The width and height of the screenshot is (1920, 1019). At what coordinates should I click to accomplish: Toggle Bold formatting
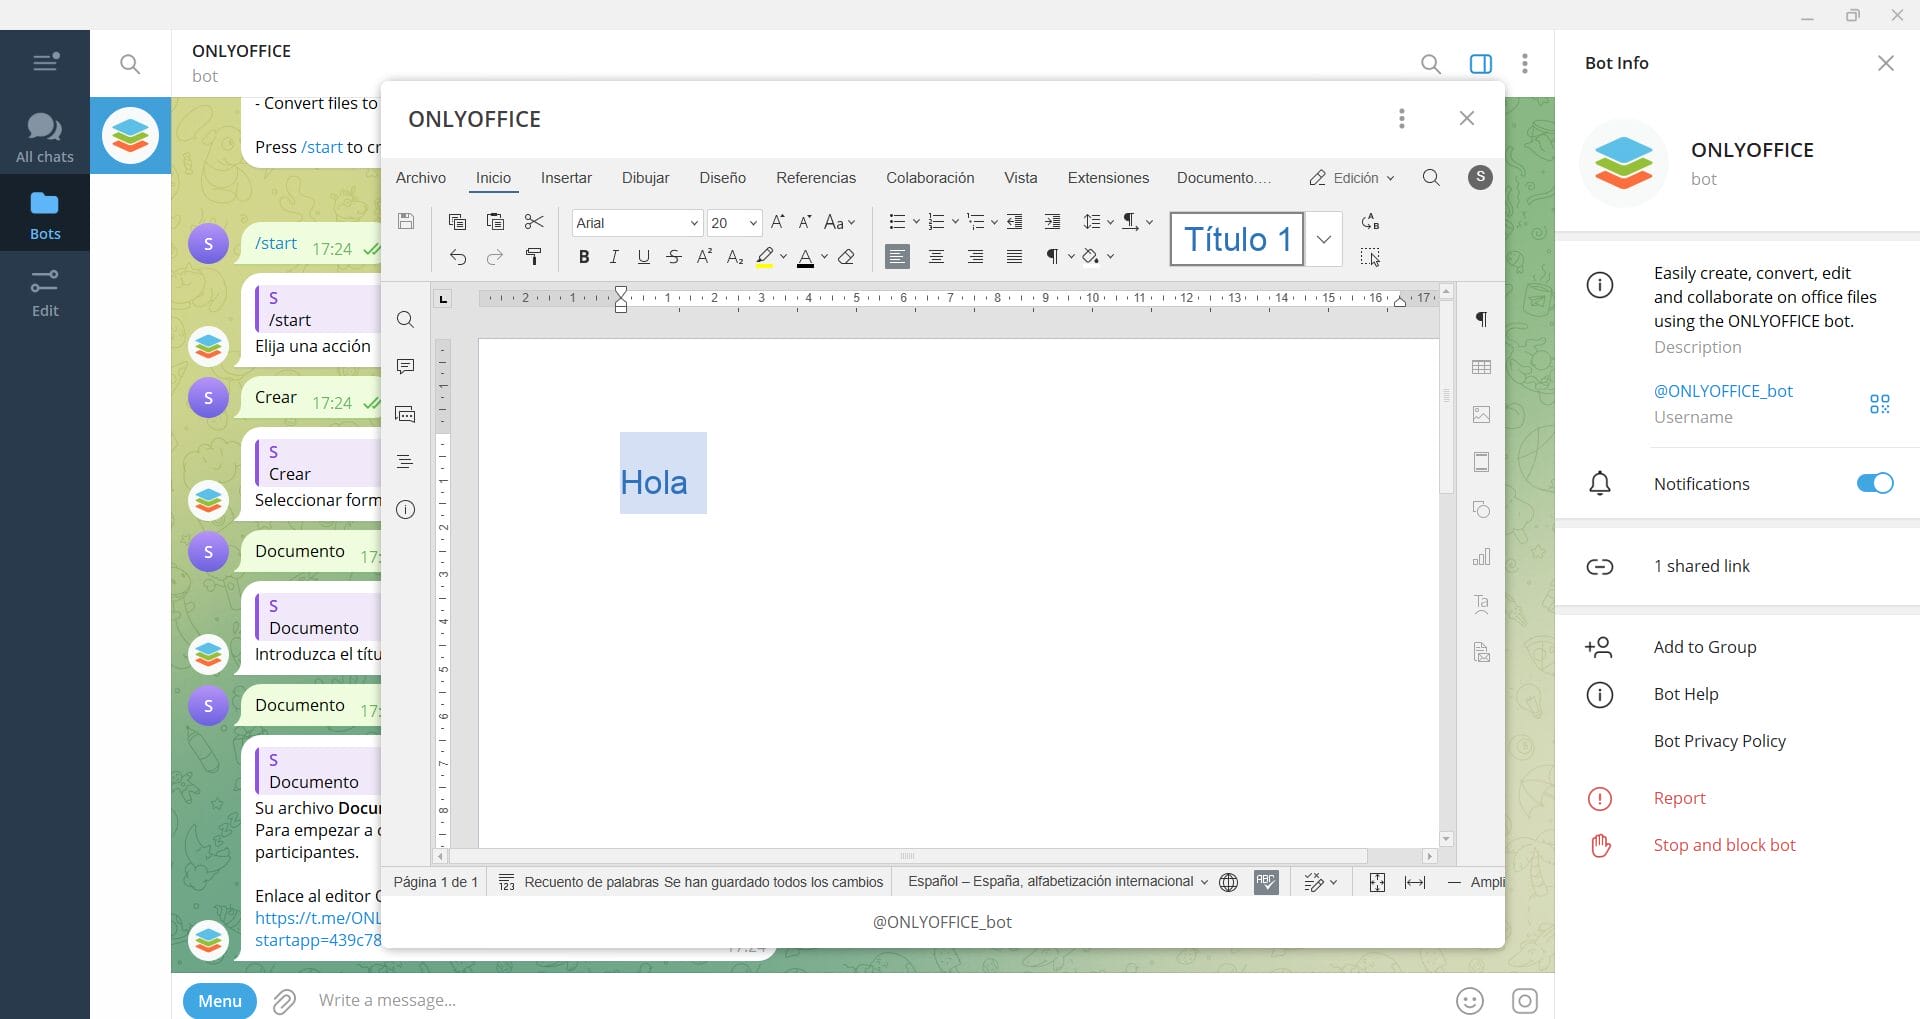[584, 257]
